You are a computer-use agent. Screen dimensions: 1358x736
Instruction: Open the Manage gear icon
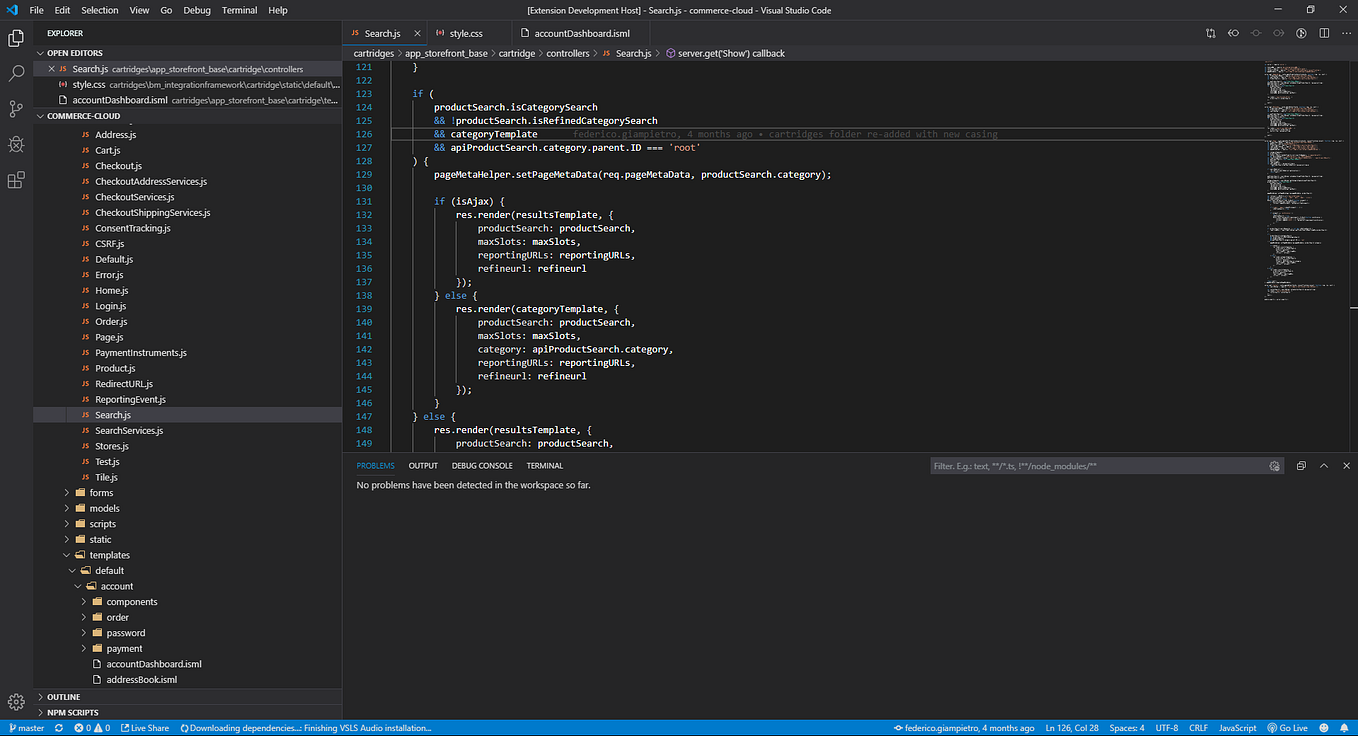(15, 702)
